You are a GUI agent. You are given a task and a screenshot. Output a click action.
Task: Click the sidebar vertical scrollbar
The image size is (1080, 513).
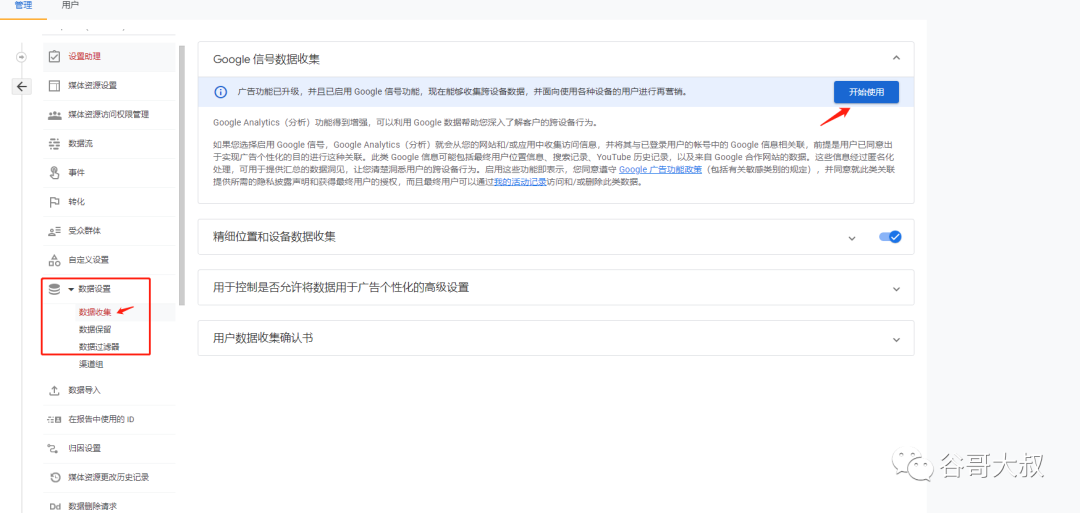point(182,176)
